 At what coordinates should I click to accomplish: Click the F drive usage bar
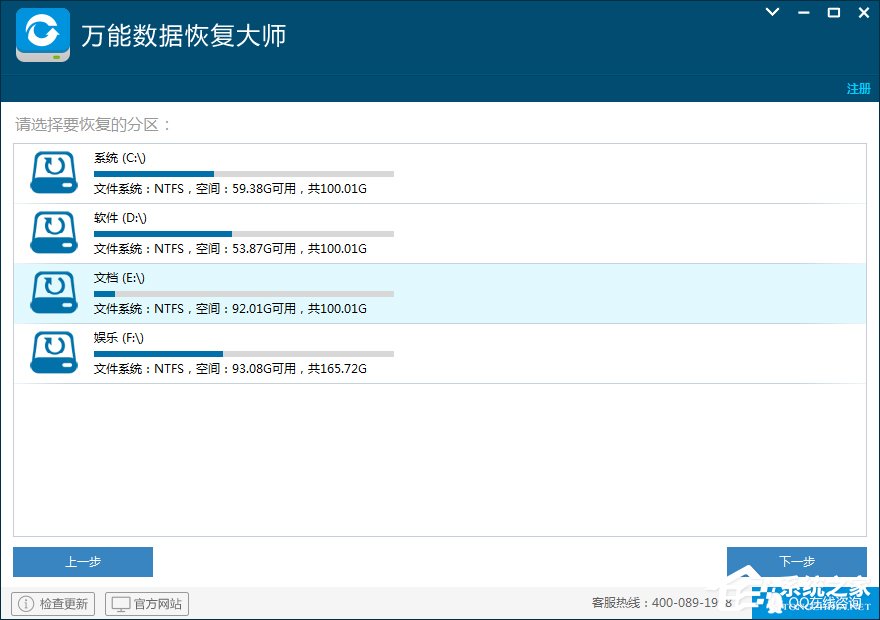[x=243, y=354]
